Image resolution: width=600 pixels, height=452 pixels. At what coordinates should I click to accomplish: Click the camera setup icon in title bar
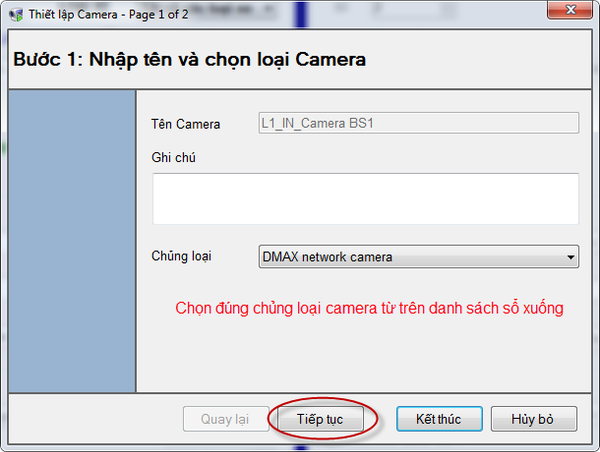pos(16,15)
